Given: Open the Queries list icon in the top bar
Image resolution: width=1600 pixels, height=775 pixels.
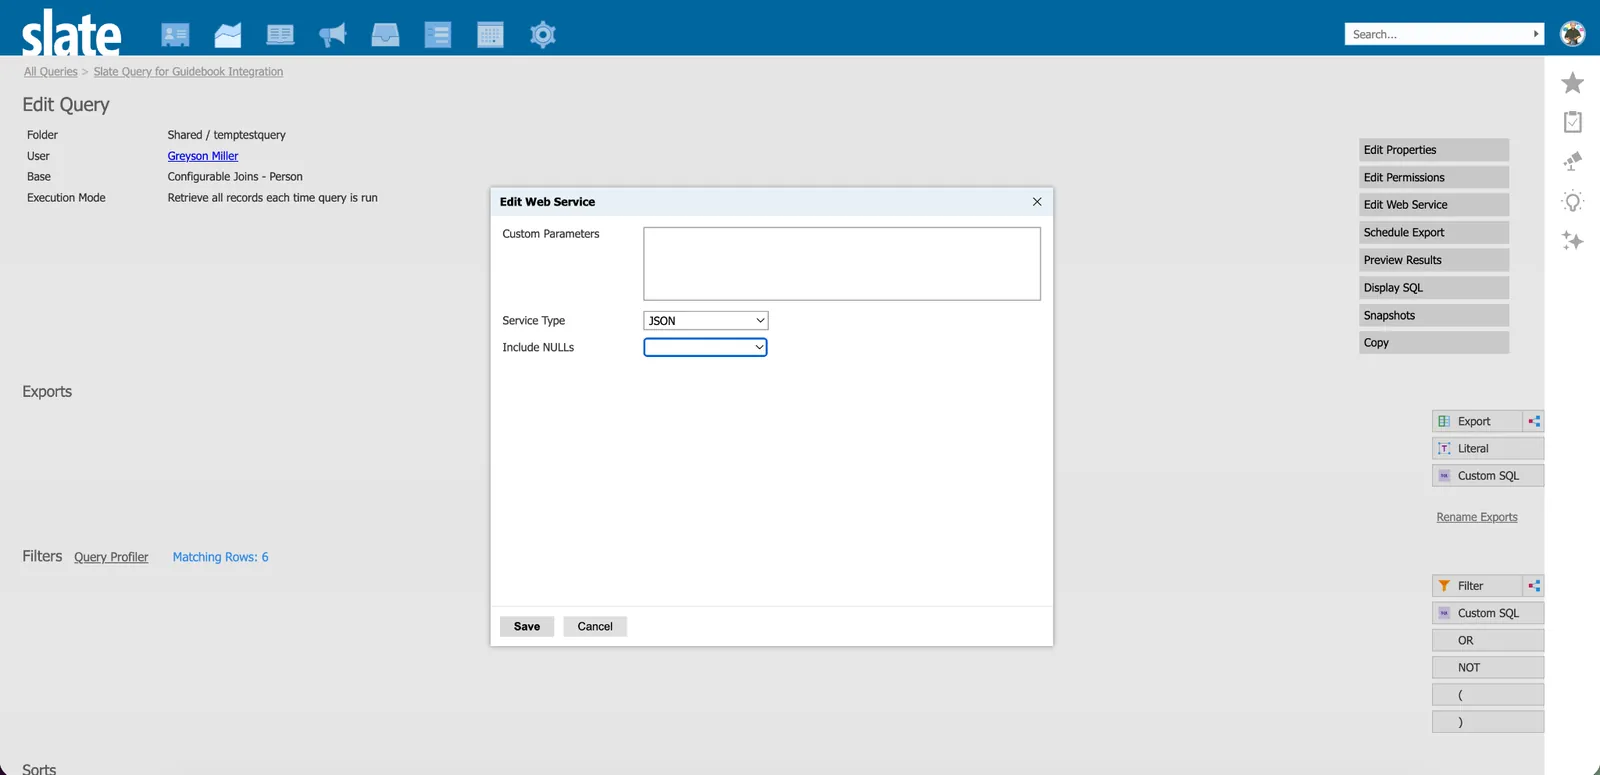Looking at the screenshot, I should tap(438, 35).
